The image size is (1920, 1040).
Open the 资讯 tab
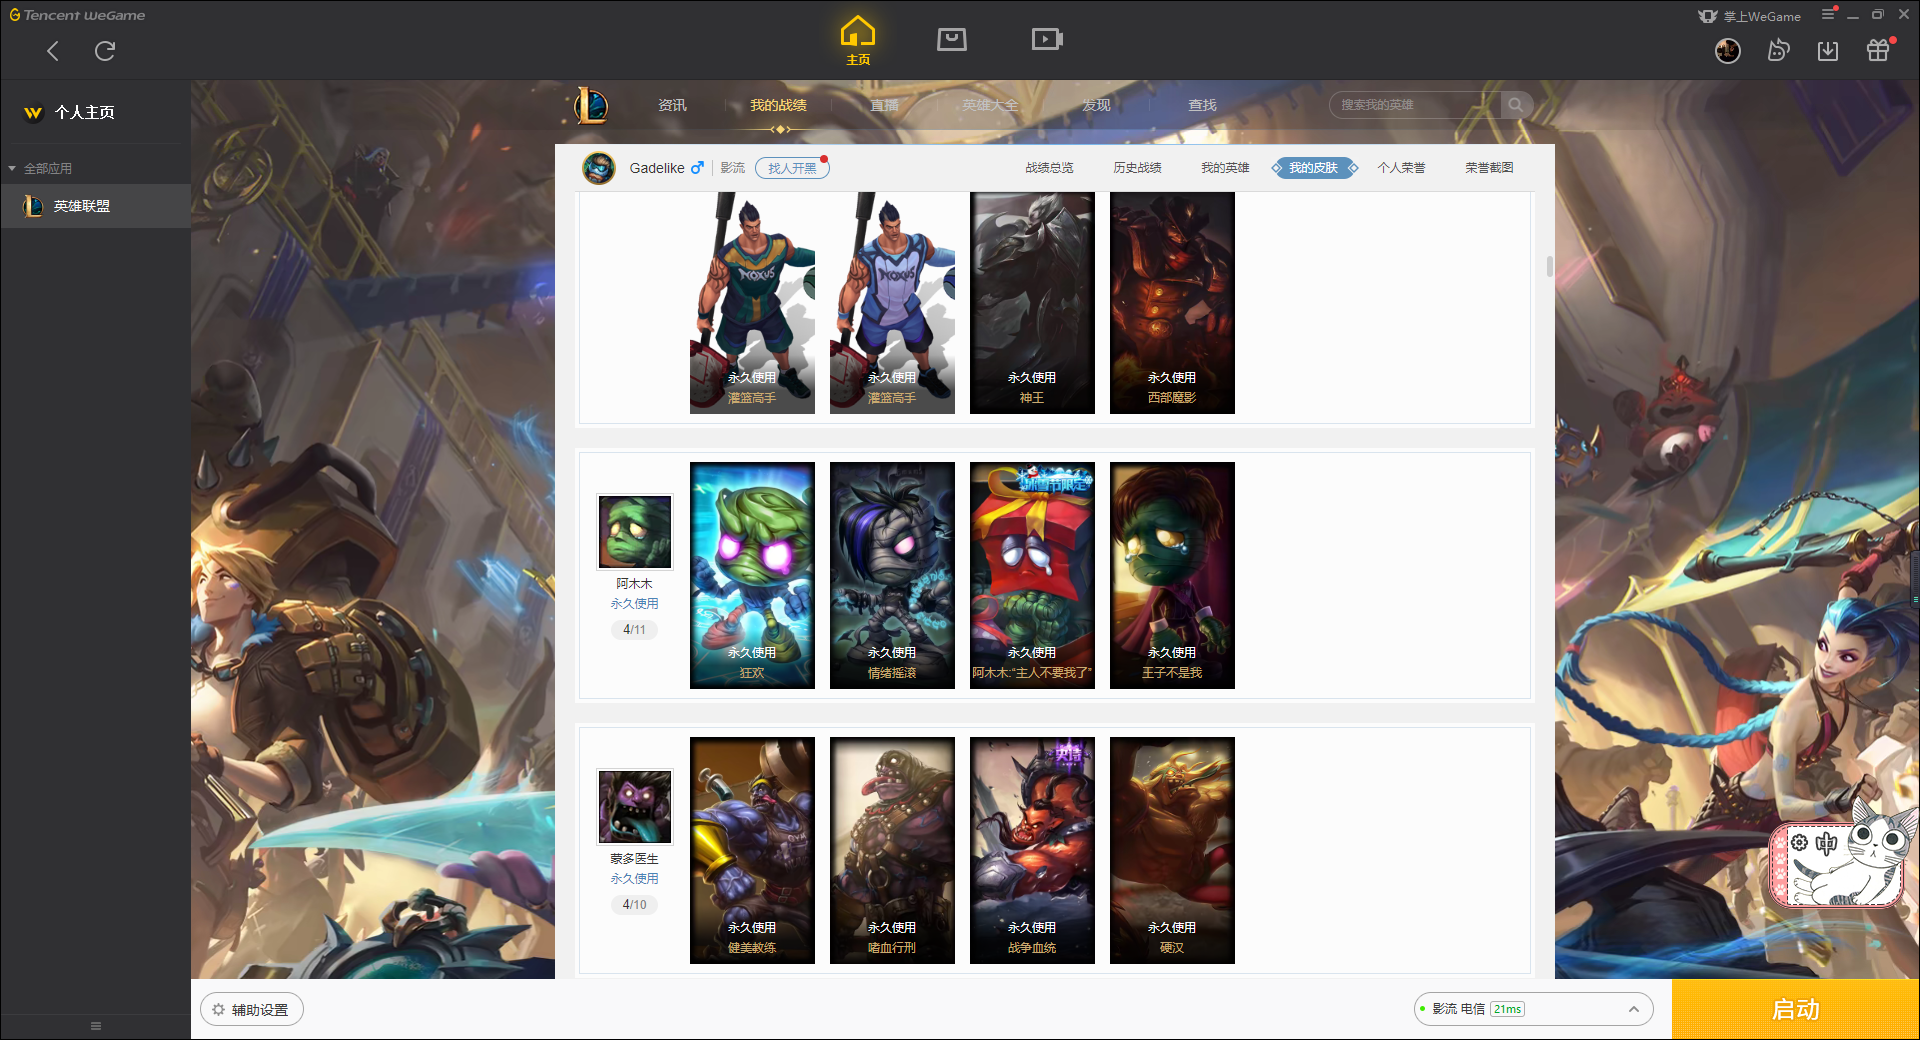pyautogui.click(x=672, y=105)
